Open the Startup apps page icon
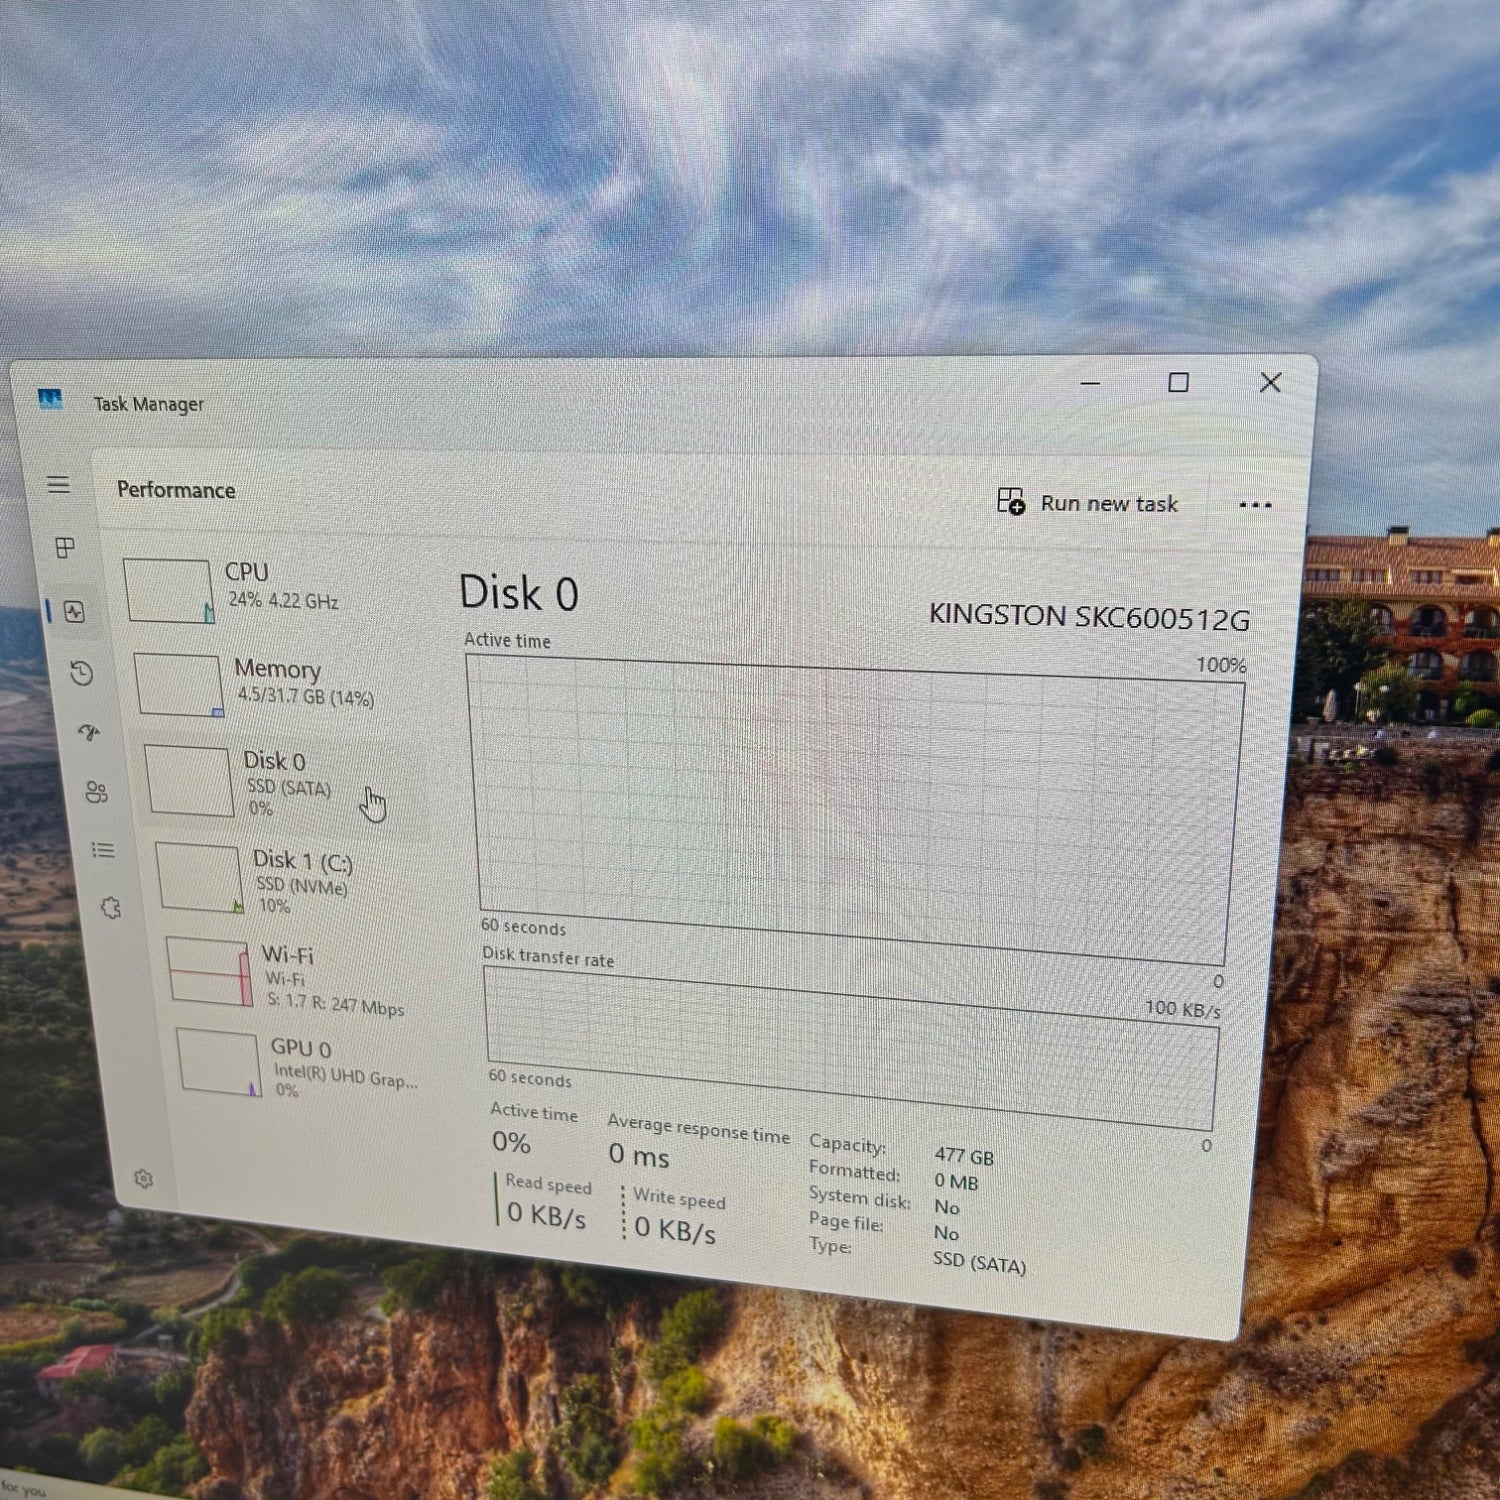Image resolution: width=1500 pixels, height=1500 pixels. pos(89,733)
